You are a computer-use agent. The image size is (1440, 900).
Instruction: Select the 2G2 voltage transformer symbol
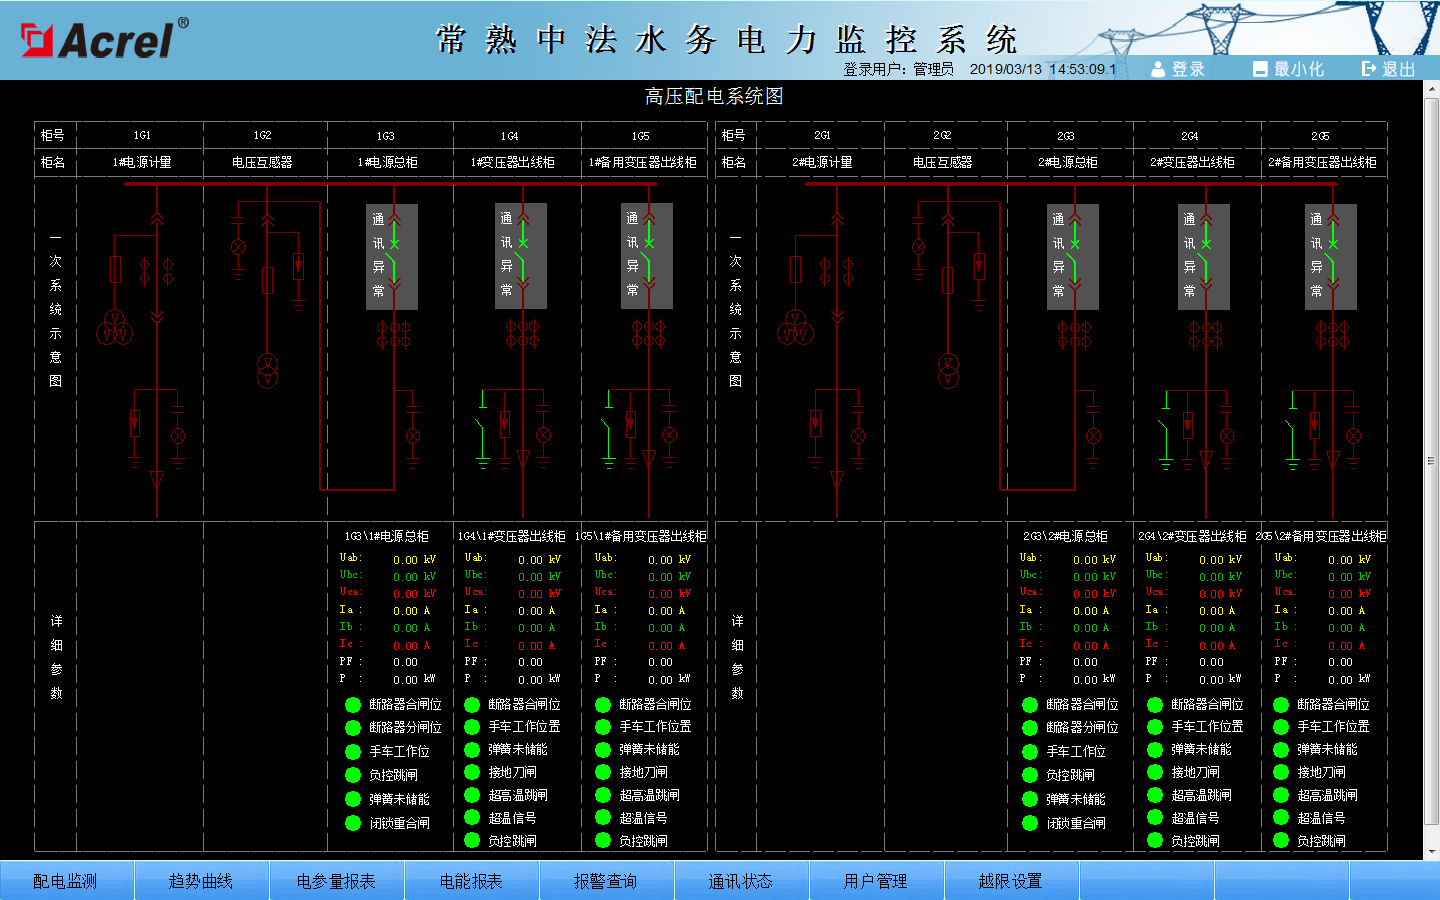948,370
